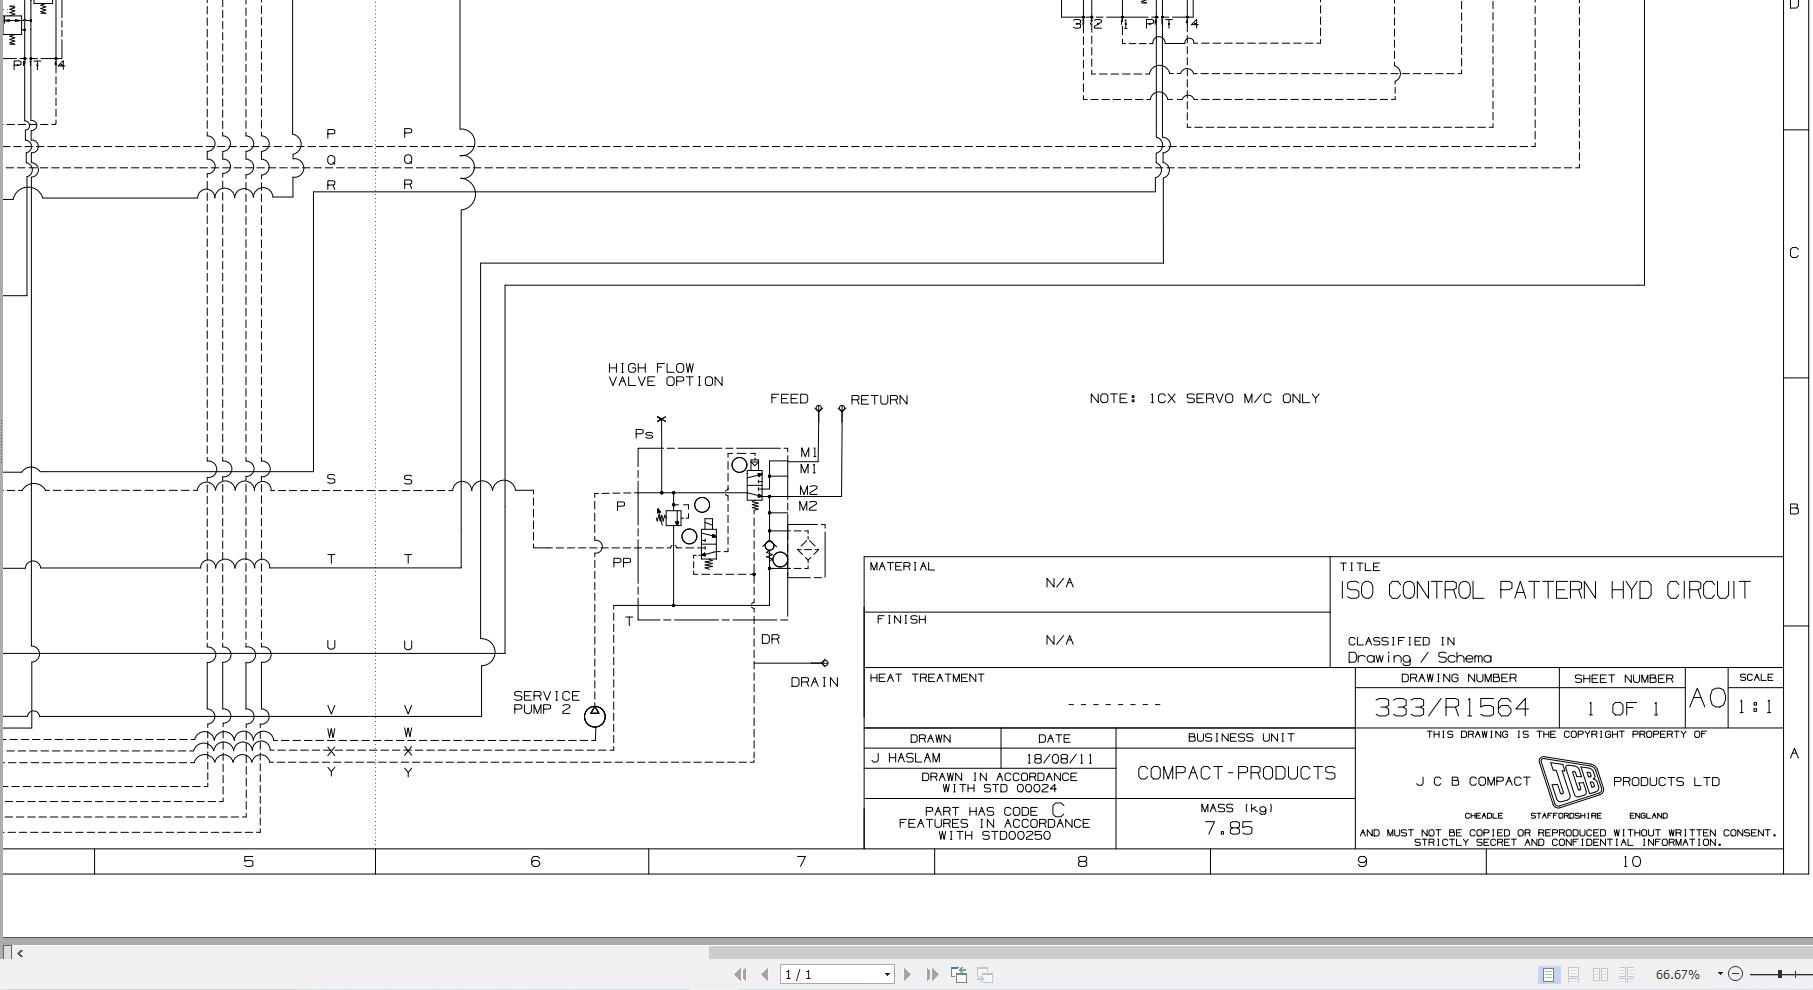Click the sheet number 1 OF 1
Screen dimensions: 1813x990
click(1622, 709)
